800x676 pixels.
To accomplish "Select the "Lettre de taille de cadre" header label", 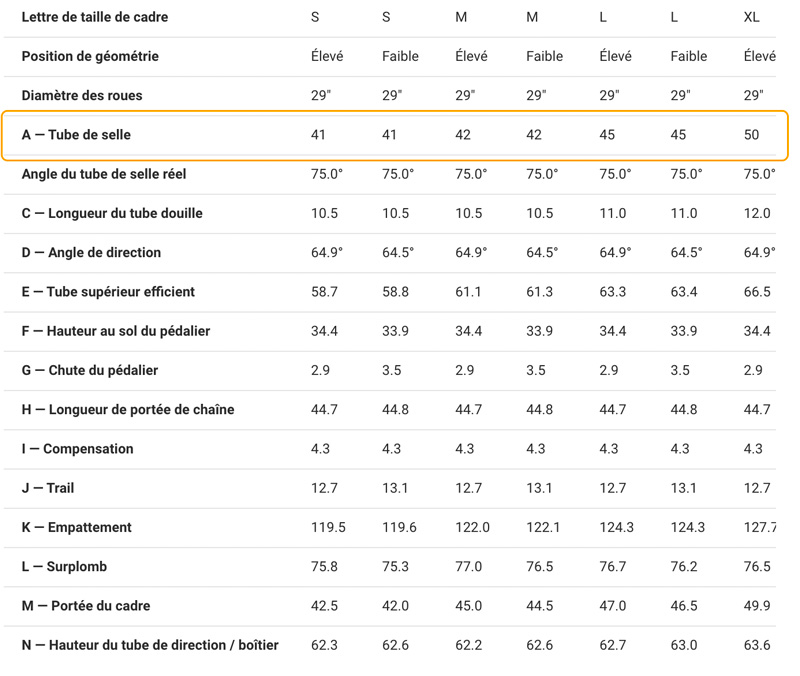I will click(95, 17).
